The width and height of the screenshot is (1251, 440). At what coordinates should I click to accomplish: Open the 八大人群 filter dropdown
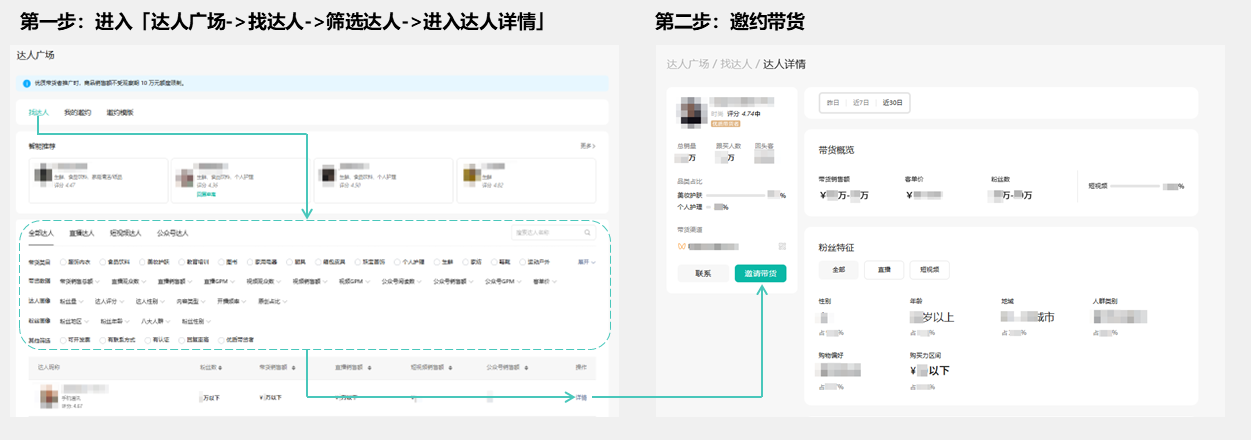(x=155, y=321)
